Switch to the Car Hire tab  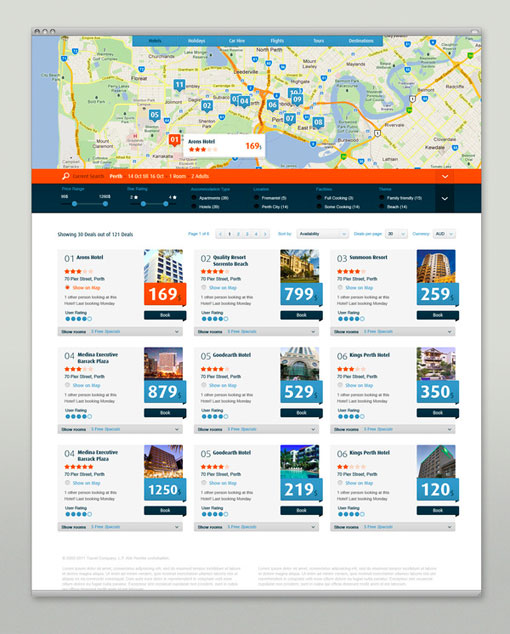coord(237,41)
